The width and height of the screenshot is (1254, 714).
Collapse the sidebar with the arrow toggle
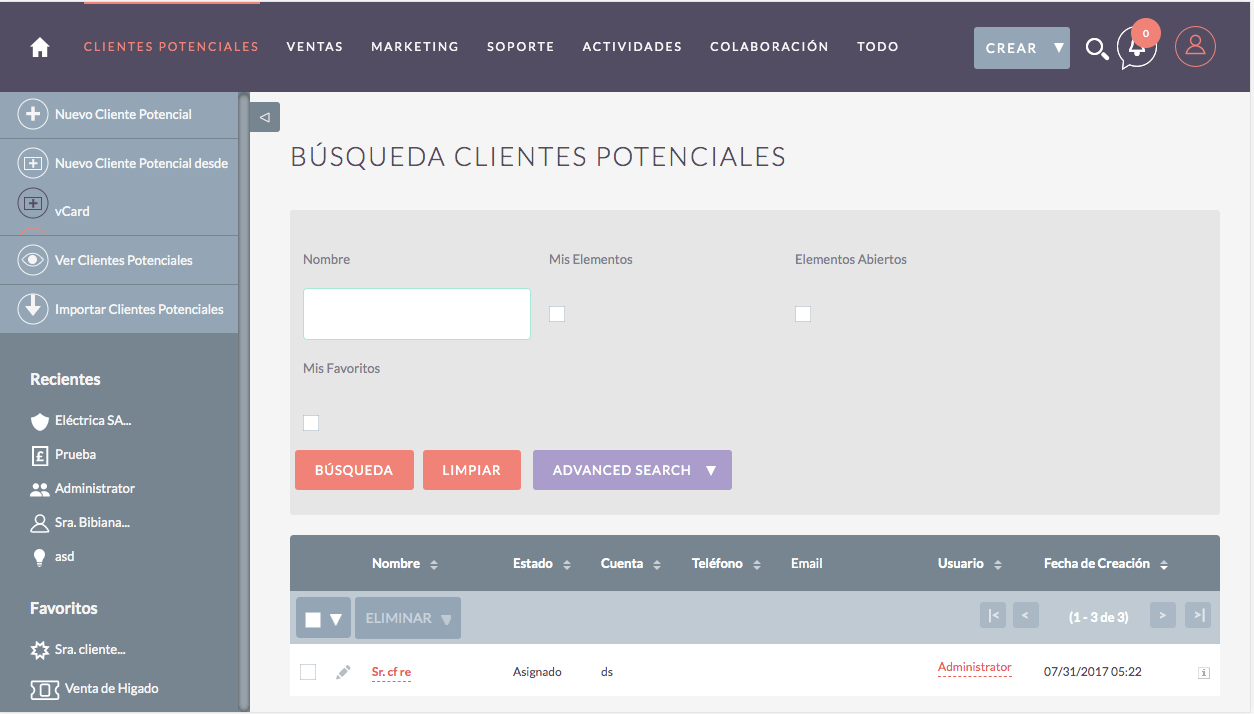265,117
